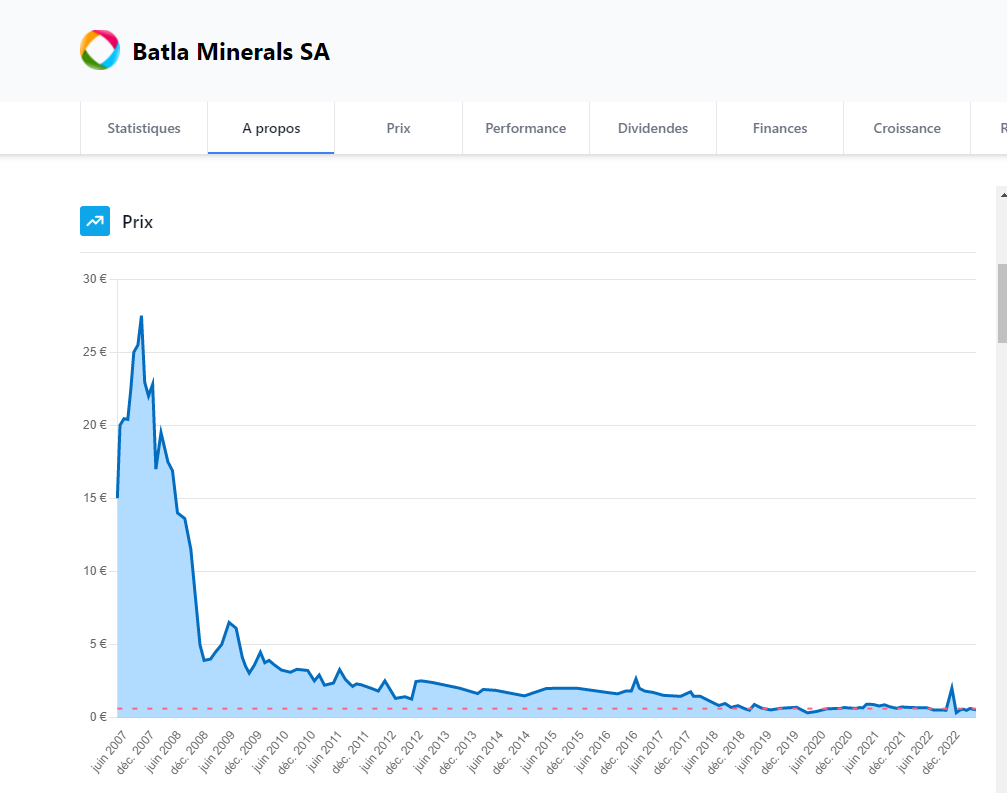1007x793 pixels.
Task: Click the juin 2012 date label
Action: click(x=378, y=751)
